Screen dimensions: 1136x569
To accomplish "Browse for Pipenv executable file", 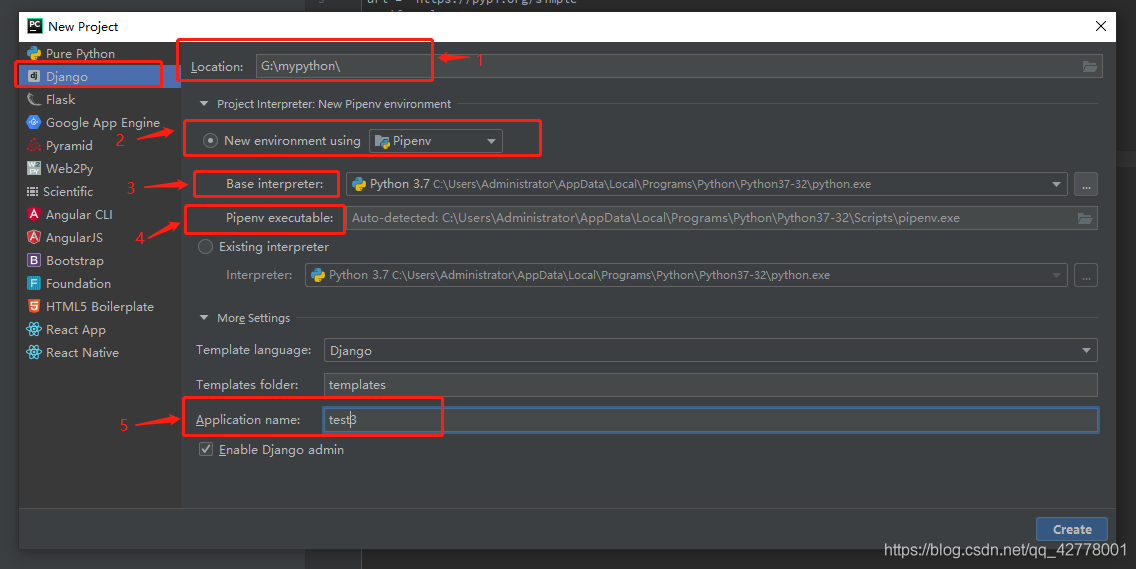I will pos(1085,218).
